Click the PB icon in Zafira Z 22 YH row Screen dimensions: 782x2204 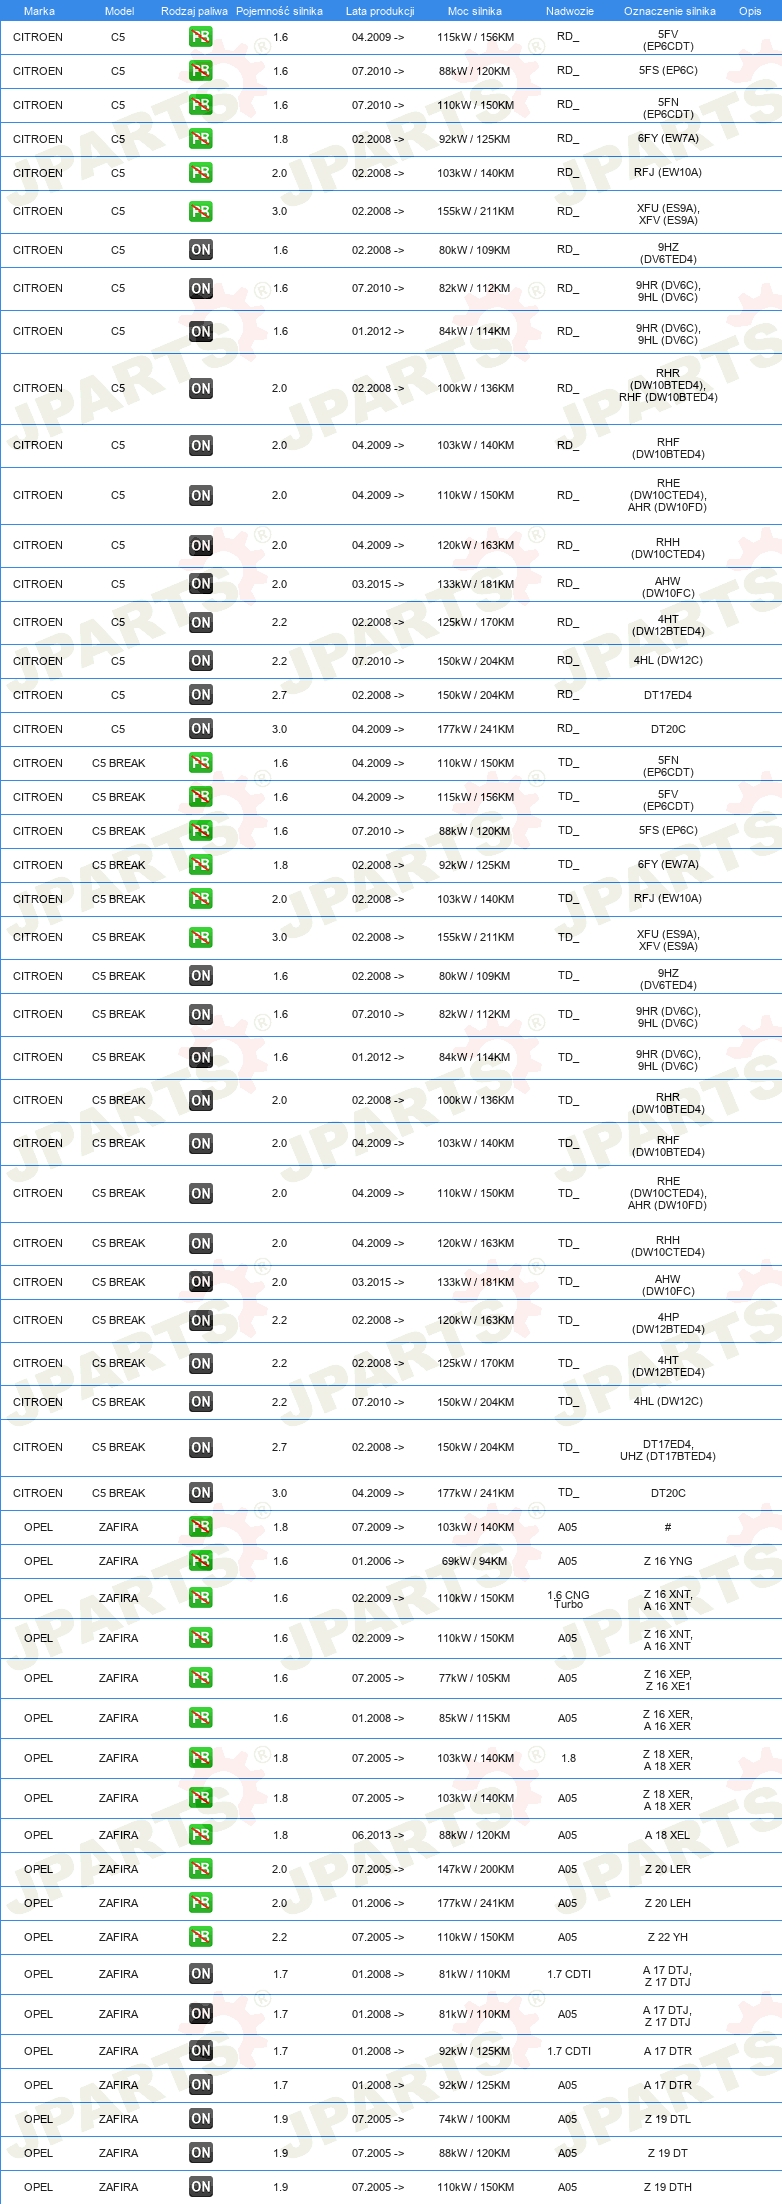[x=201, y=1937]
